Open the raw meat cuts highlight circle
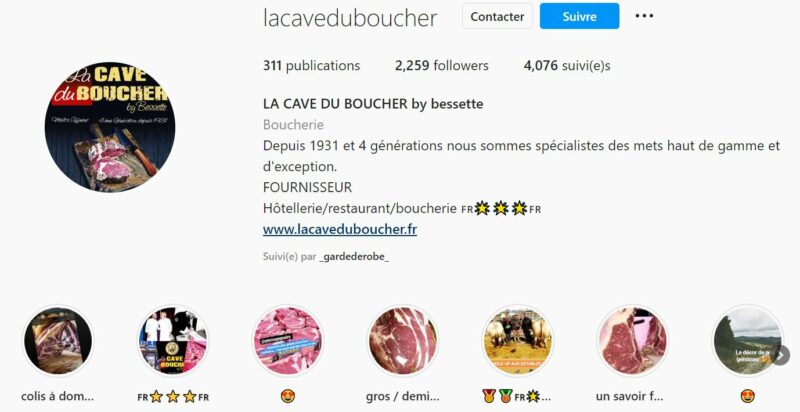Viewport: 800px width, 412px height. point(288,341)
